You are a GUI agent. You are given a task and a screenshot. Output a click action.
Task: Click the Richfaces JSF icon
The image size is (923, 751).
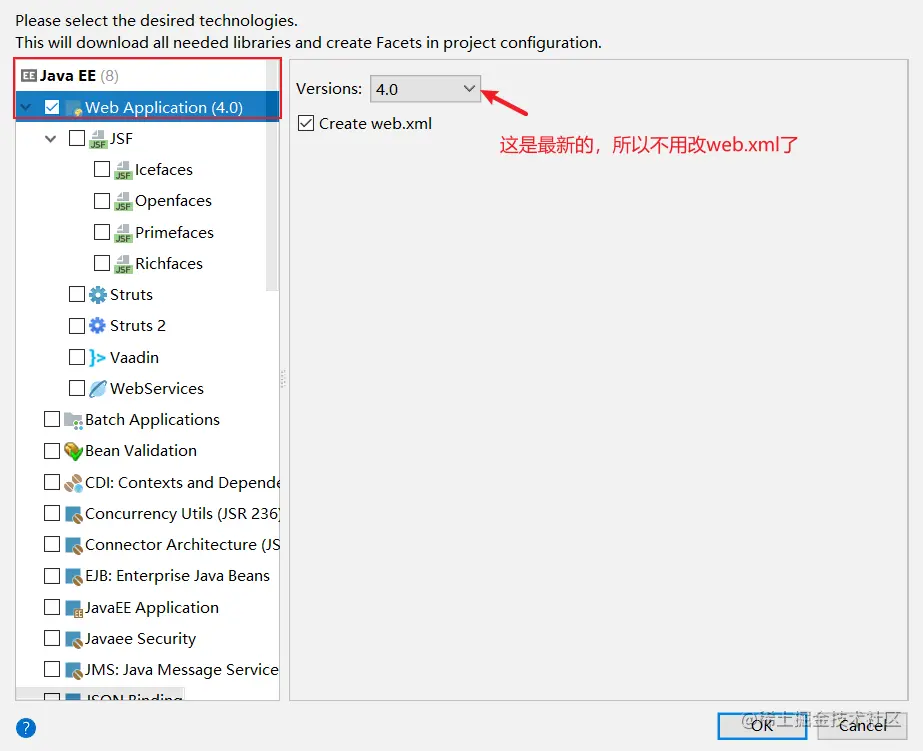point(122,264)
